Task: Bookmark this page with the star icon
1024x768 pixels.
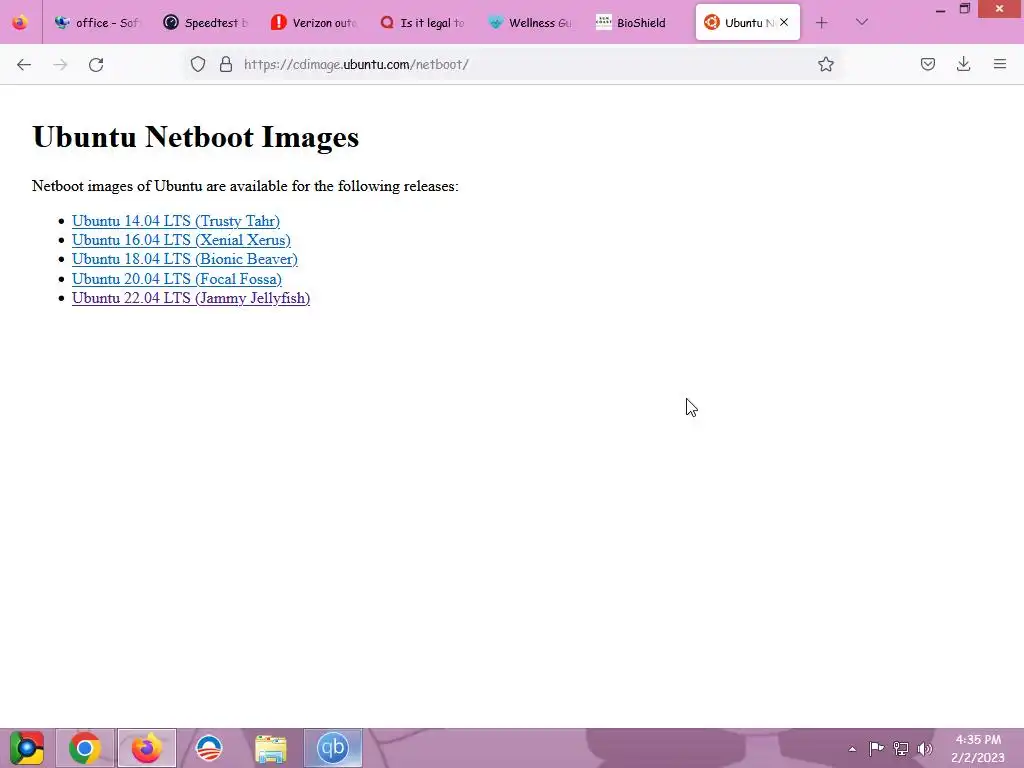Action: click(825, 64)
